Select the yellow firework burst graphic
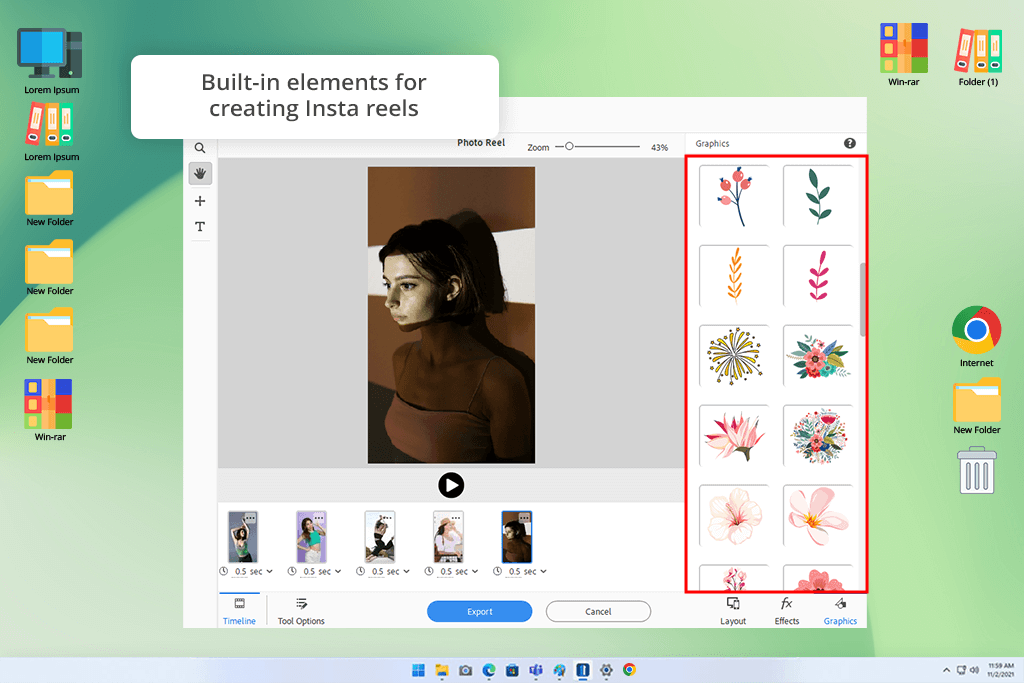1024x683 pixels. coord(733,355)
